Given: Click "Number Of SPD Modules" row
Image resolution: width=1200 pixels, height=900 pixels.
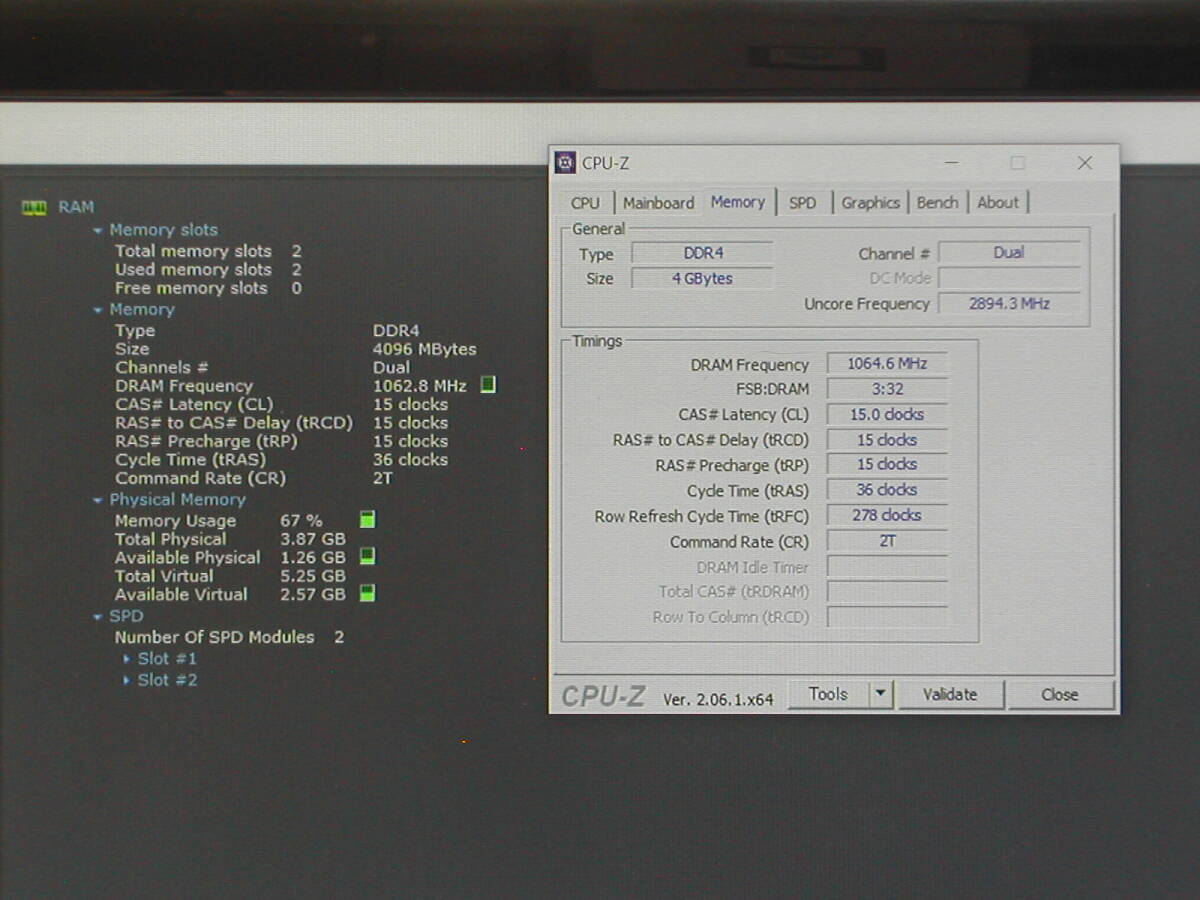Looking at the screenshot, I should pos(229,637).
